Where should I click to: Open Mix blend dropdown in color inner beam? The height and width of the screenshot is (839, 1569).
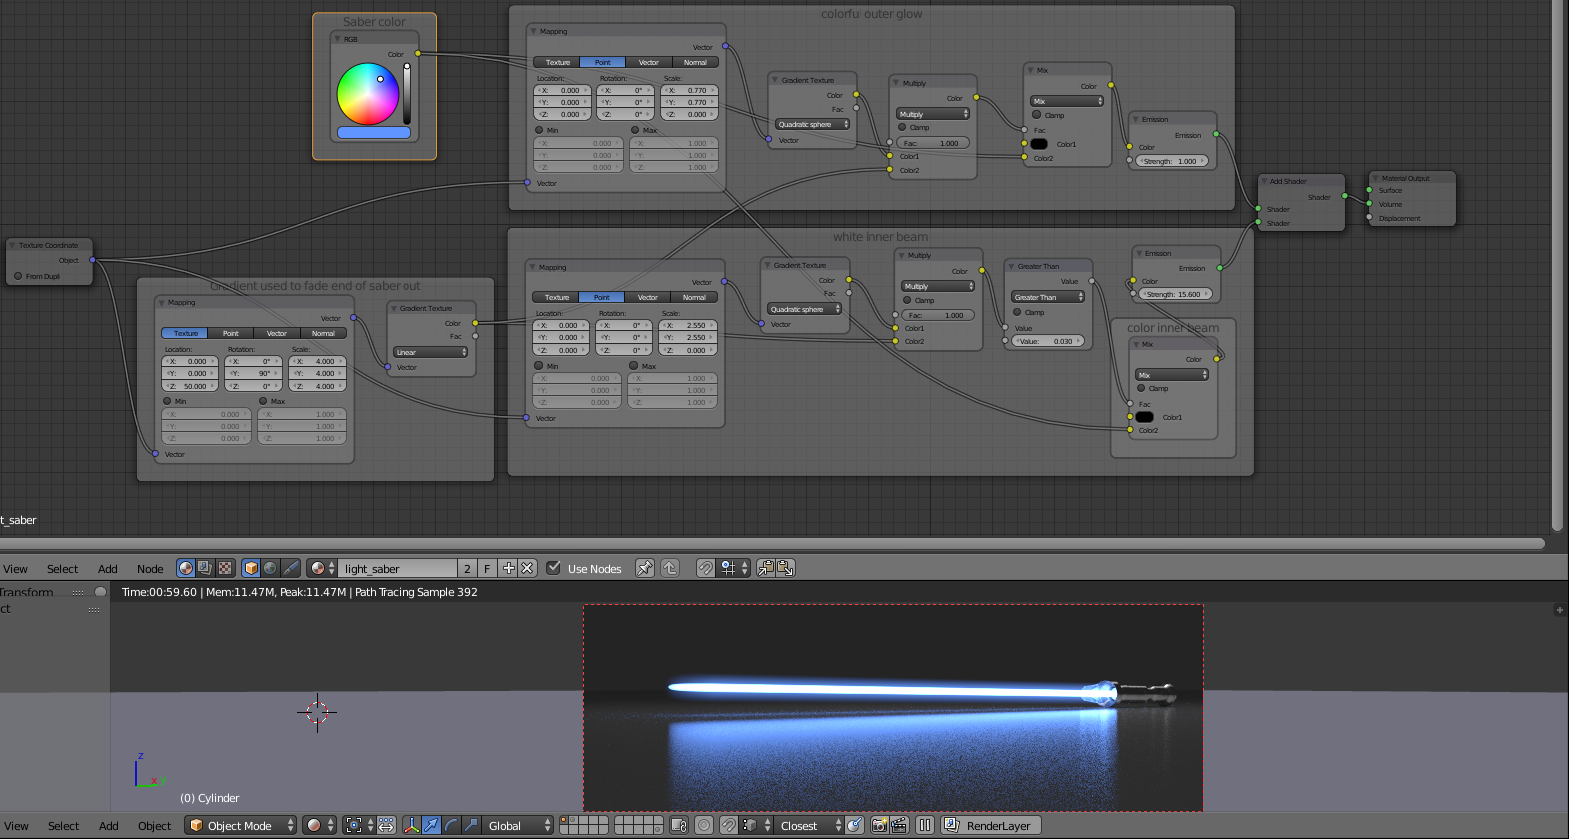(x=1172, y=375)
